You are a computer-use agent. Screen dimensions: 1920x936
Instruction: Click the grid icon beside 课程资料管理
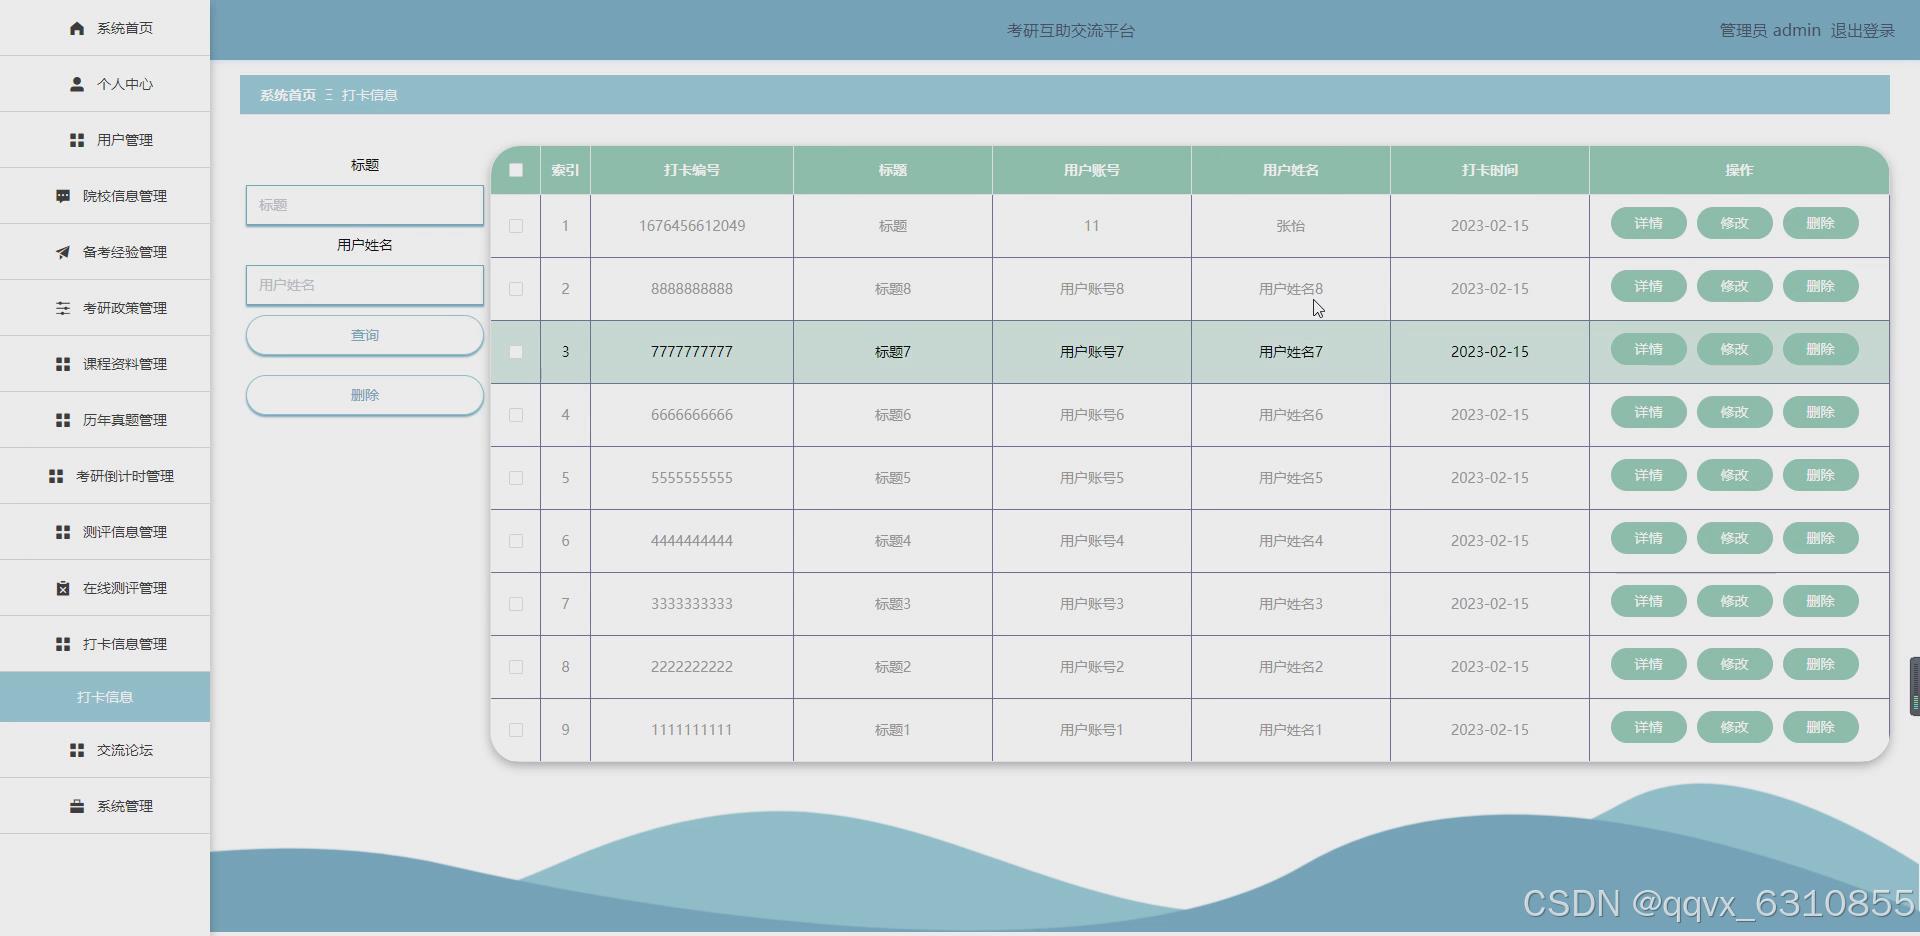[x=63, y=364]
